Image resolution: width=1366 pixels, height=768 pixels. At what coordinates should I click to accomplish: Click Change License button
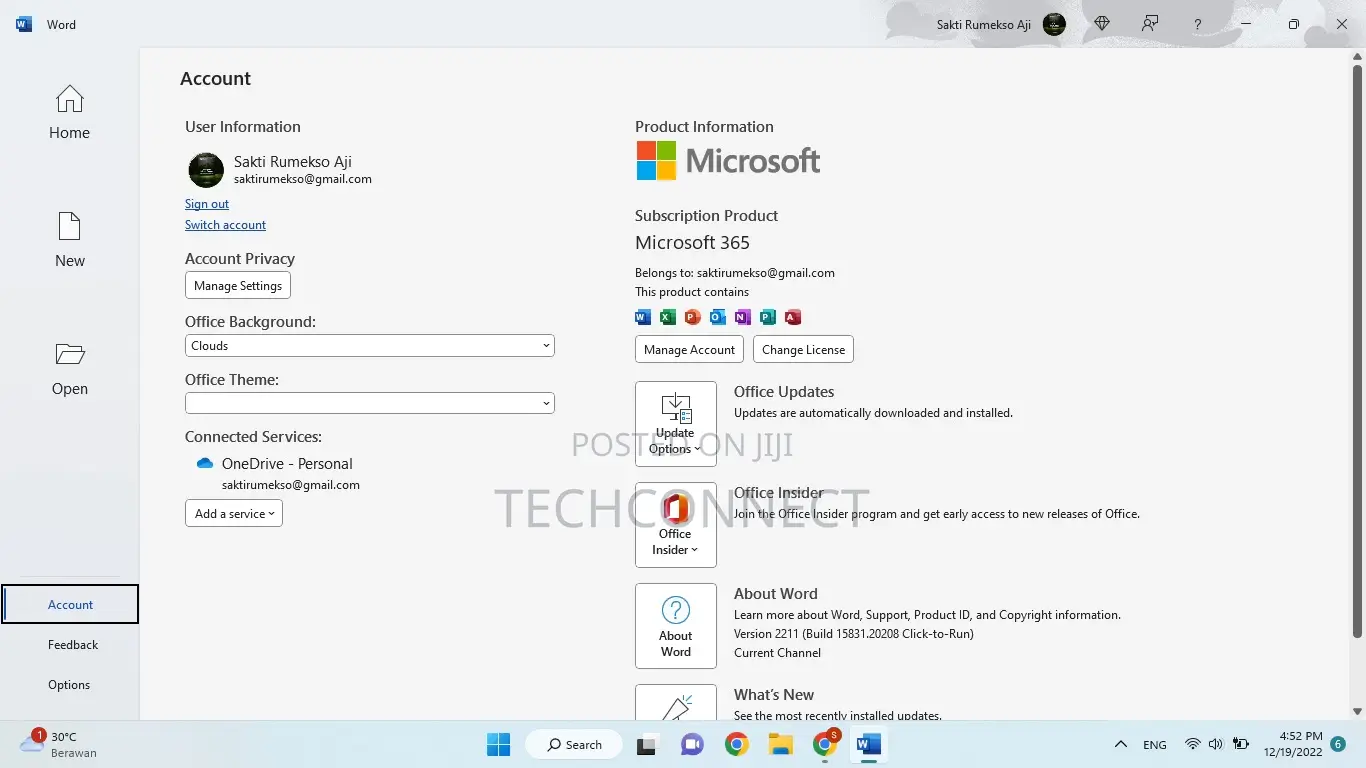(803, 349)
